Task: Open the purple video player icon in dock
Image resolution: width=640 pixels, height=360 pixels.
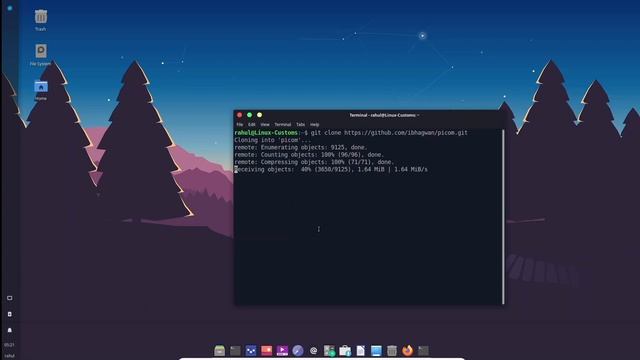Action: [282, 350]
